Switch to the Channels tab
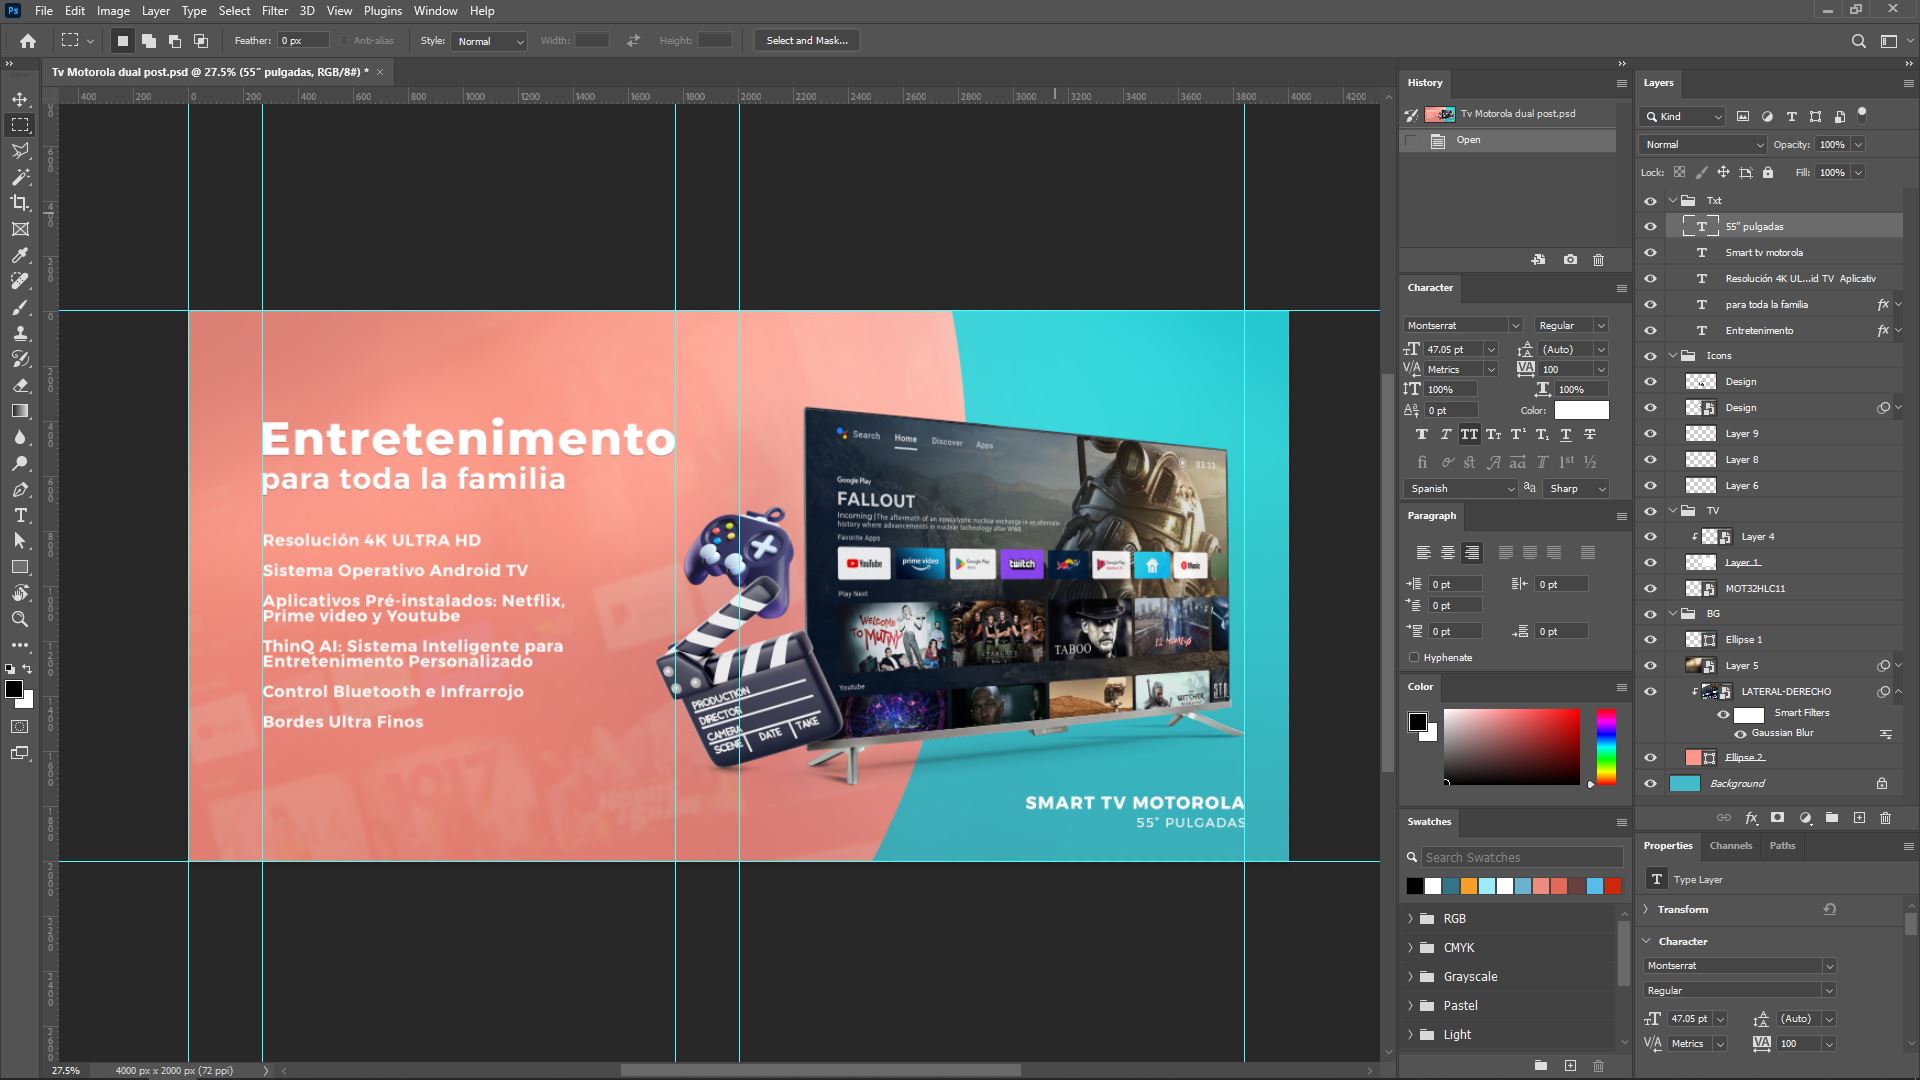 (x=1730, y=846)
